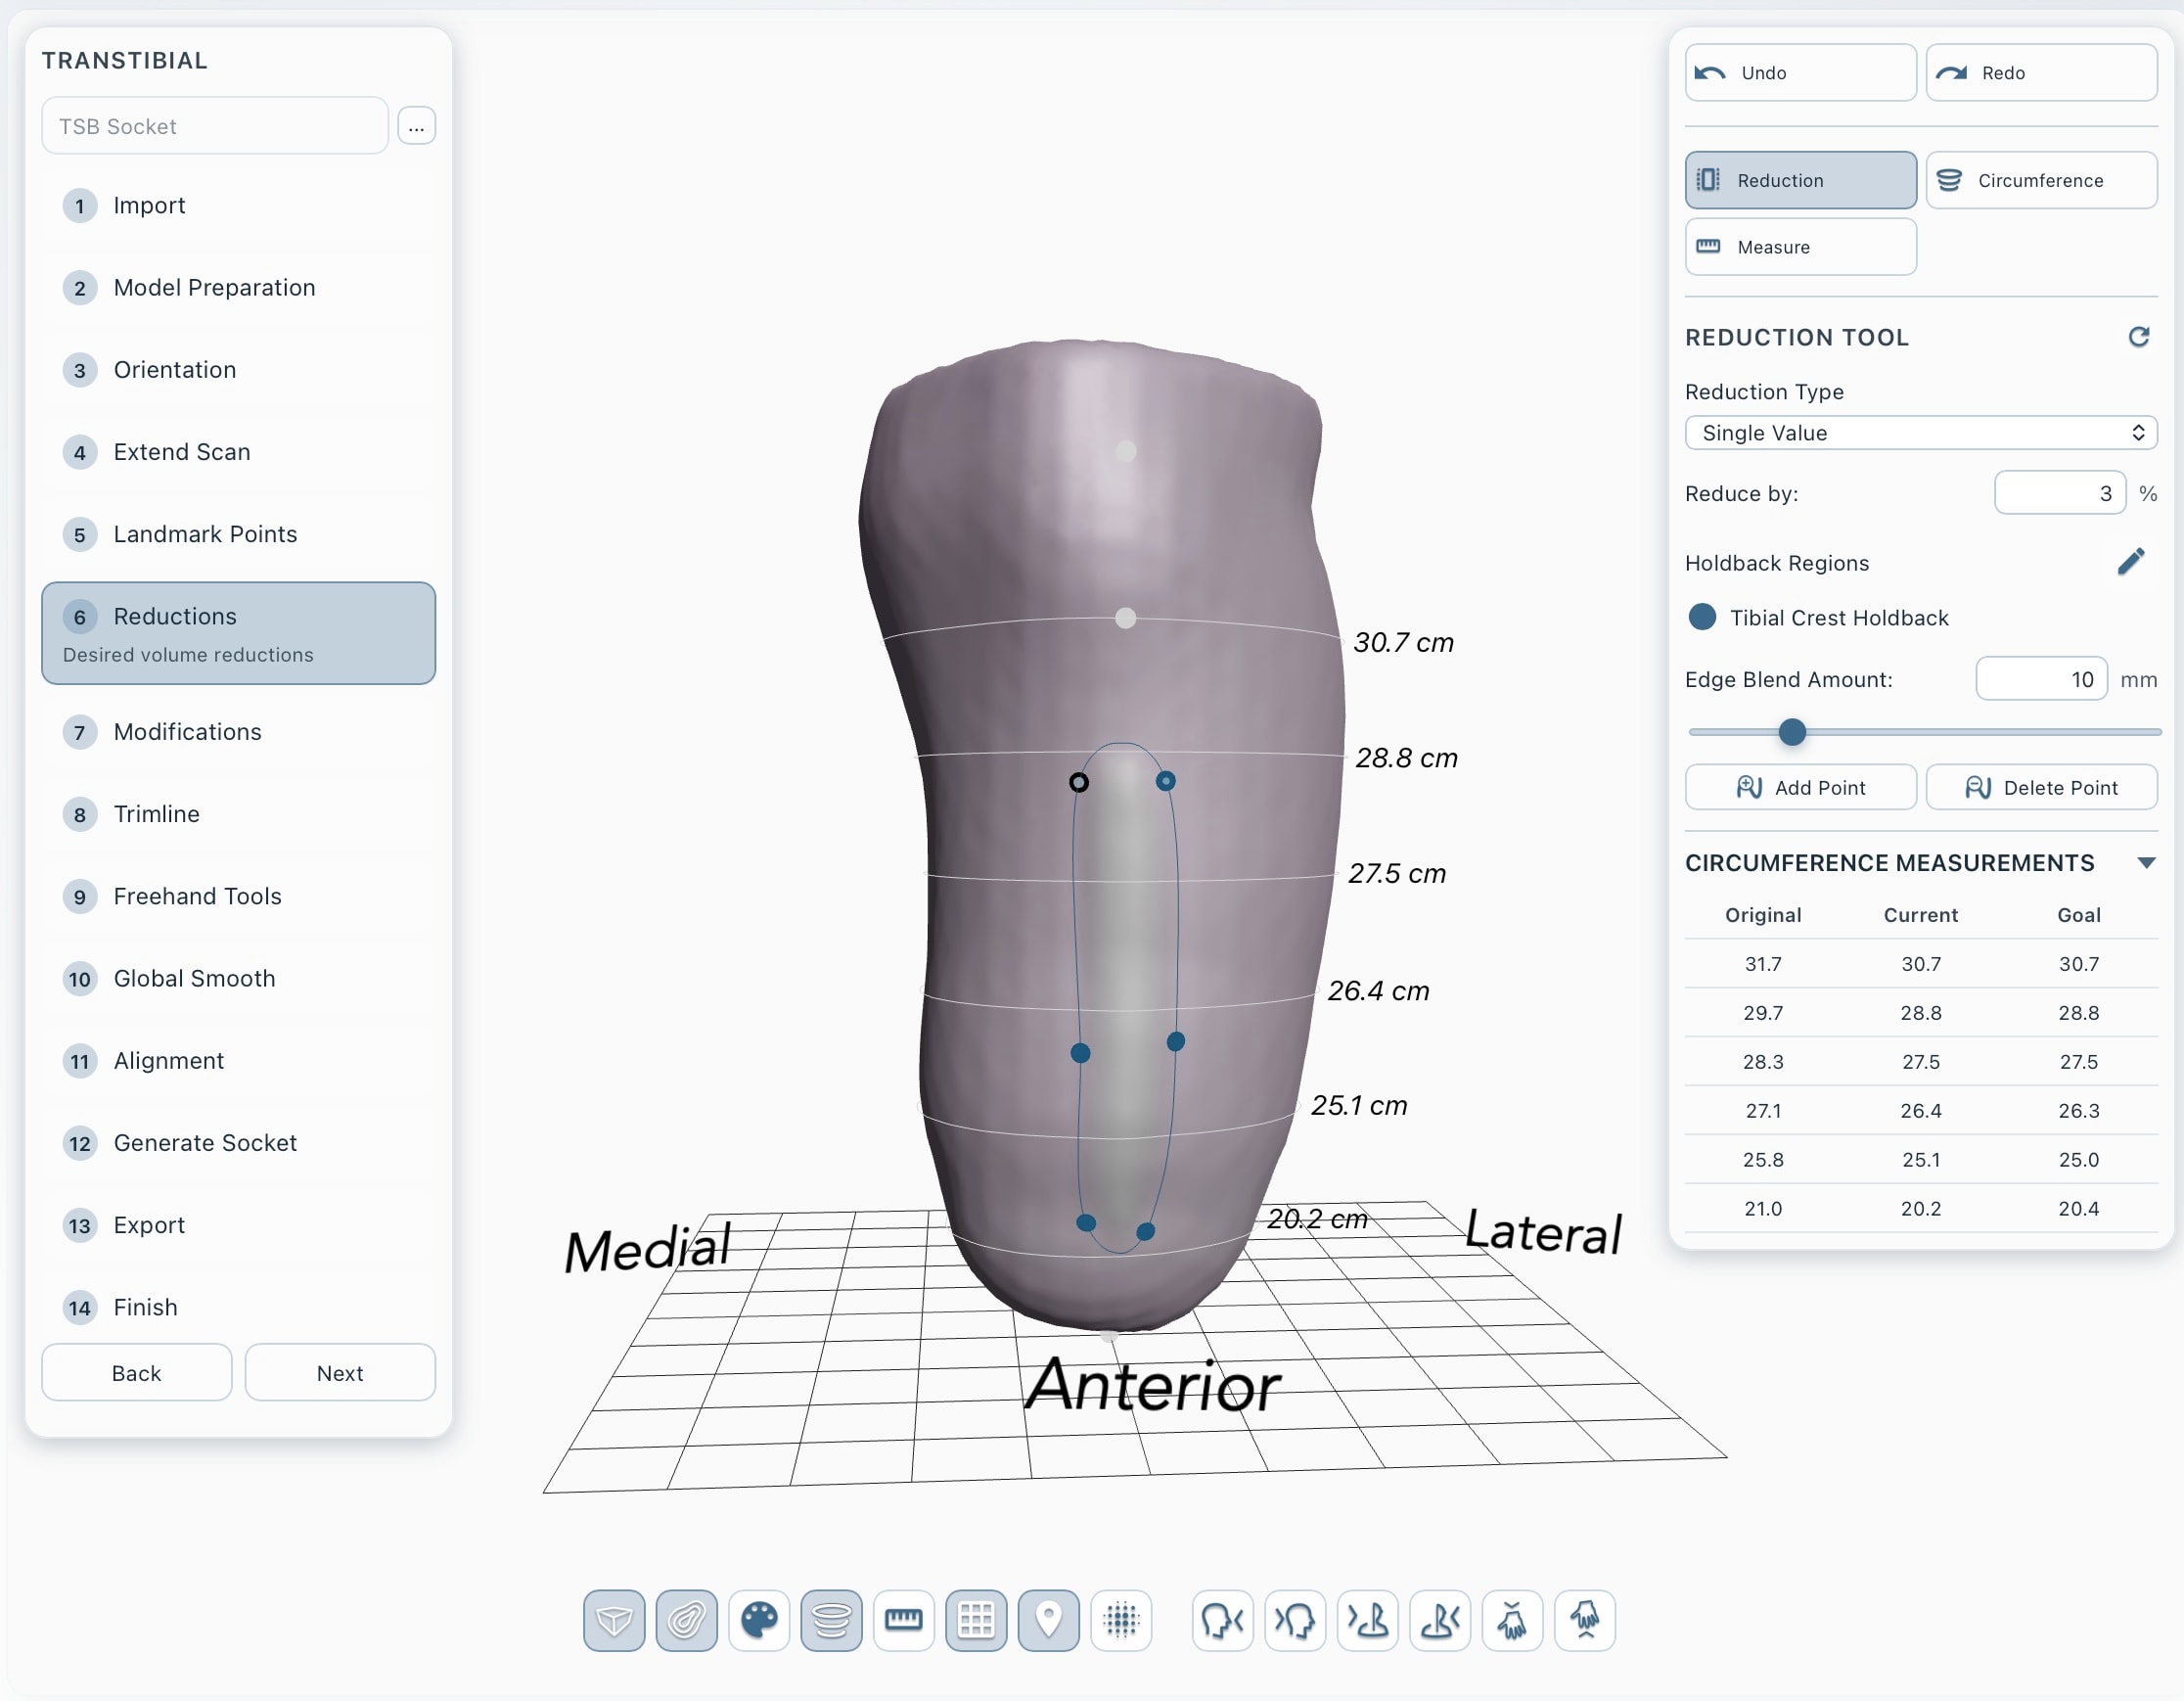Click the Redo button
The image size is (2184, 1701).
(2041, 73)
